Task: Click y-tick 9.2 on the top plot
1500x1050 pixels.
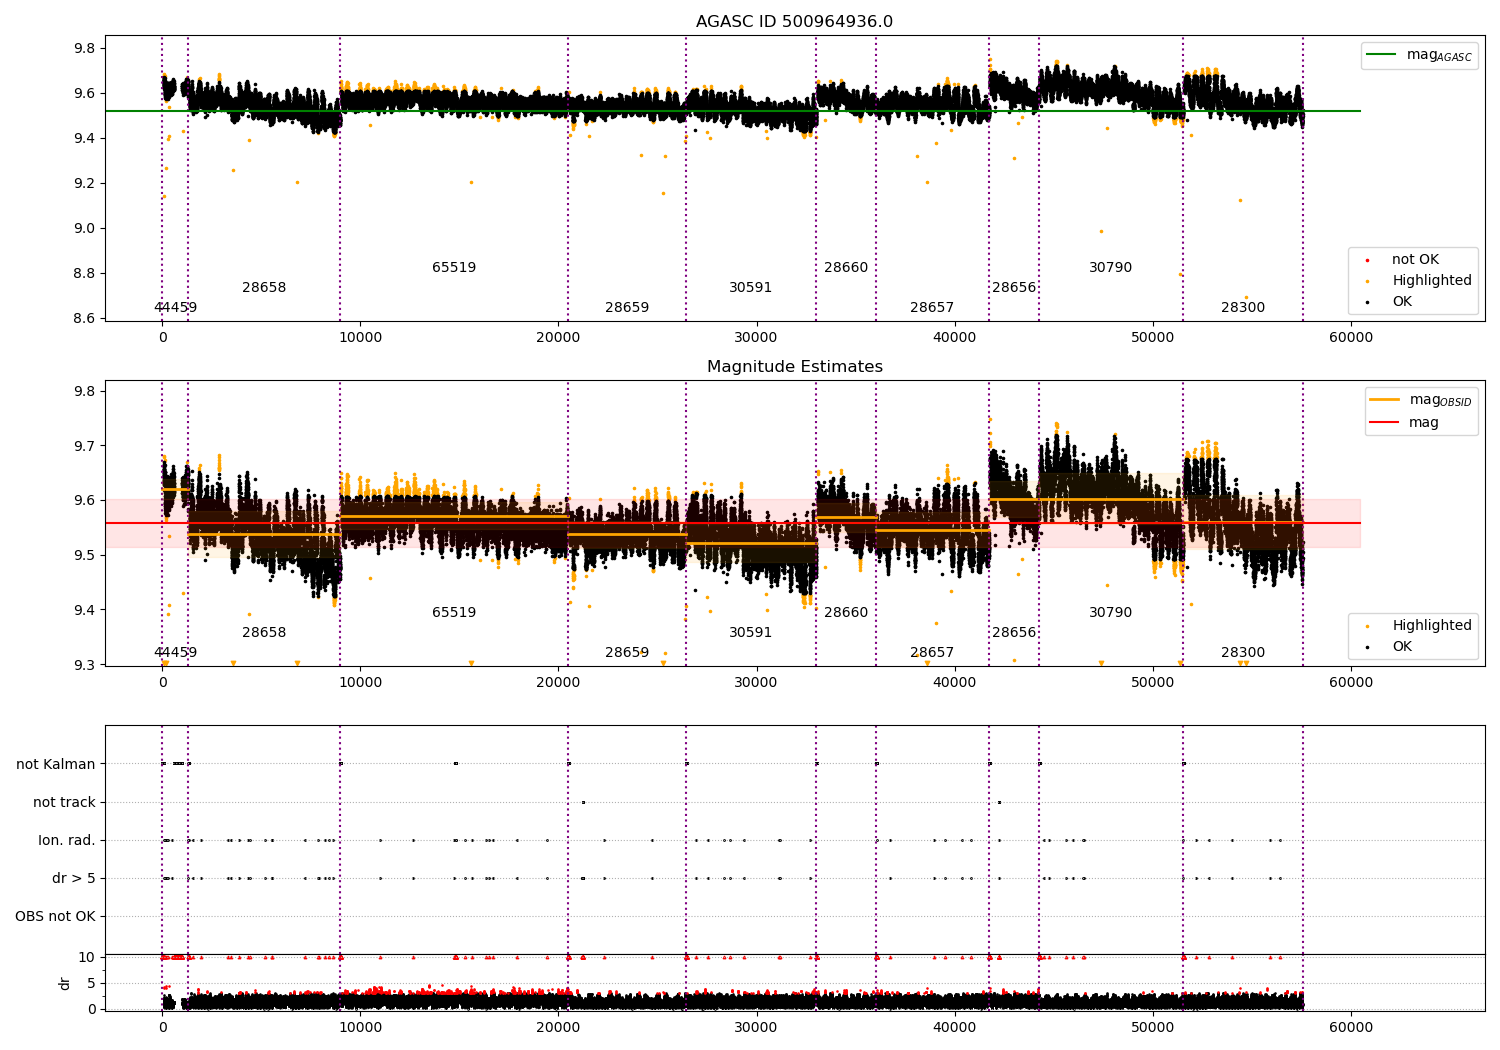Action: pos(85,183)
